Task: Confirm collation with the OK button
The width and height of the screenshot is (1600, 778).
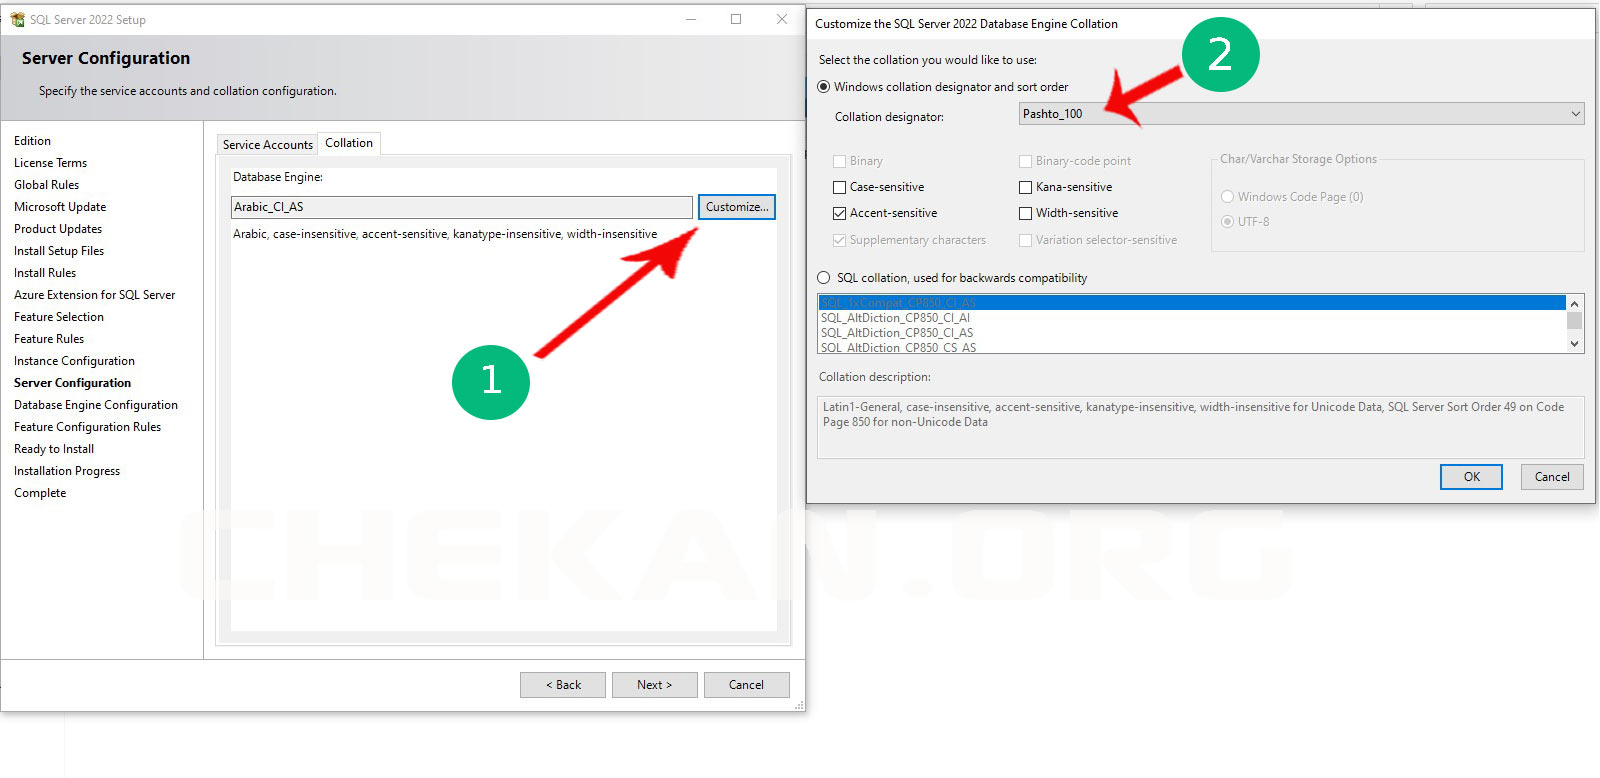Action: pos(1471,477)
